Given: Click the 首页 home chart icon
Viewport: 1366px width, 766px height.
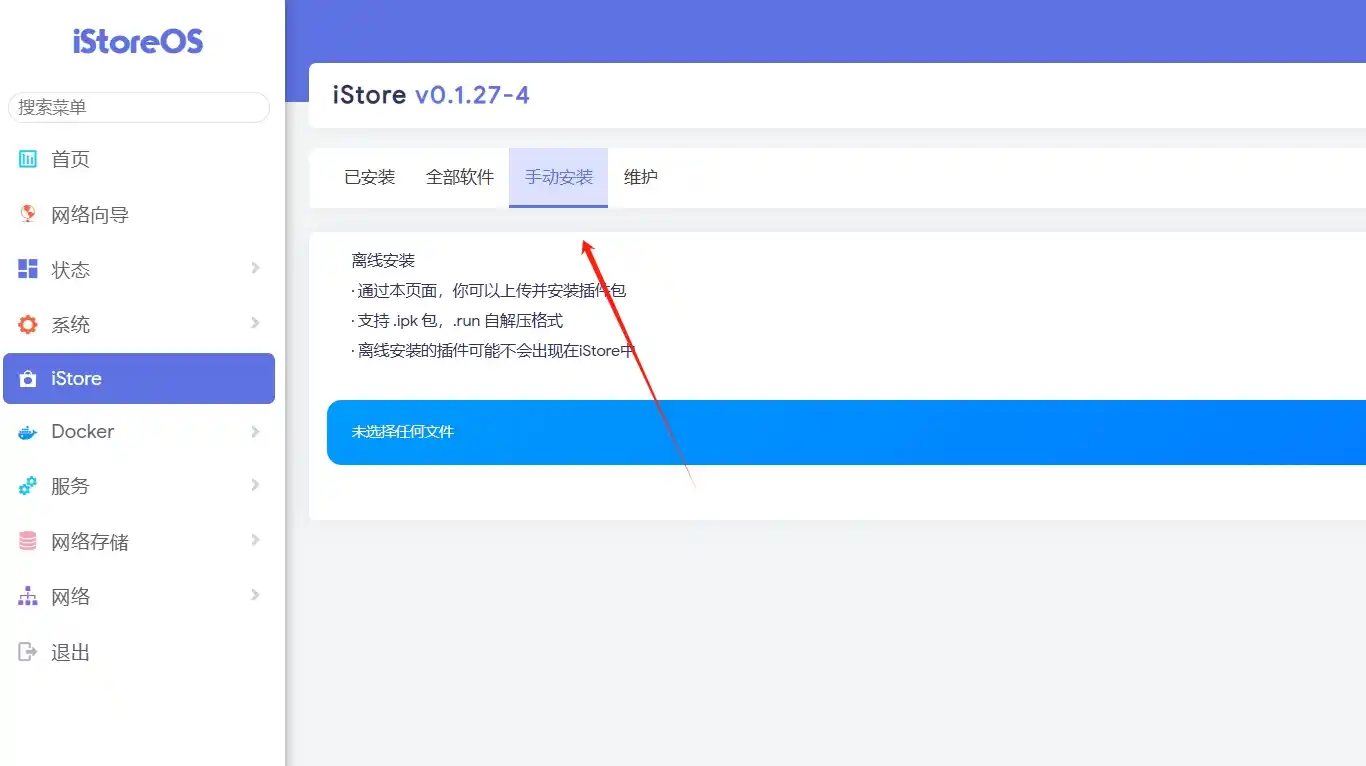Looking at the screenshot, I should click(28, 159).
